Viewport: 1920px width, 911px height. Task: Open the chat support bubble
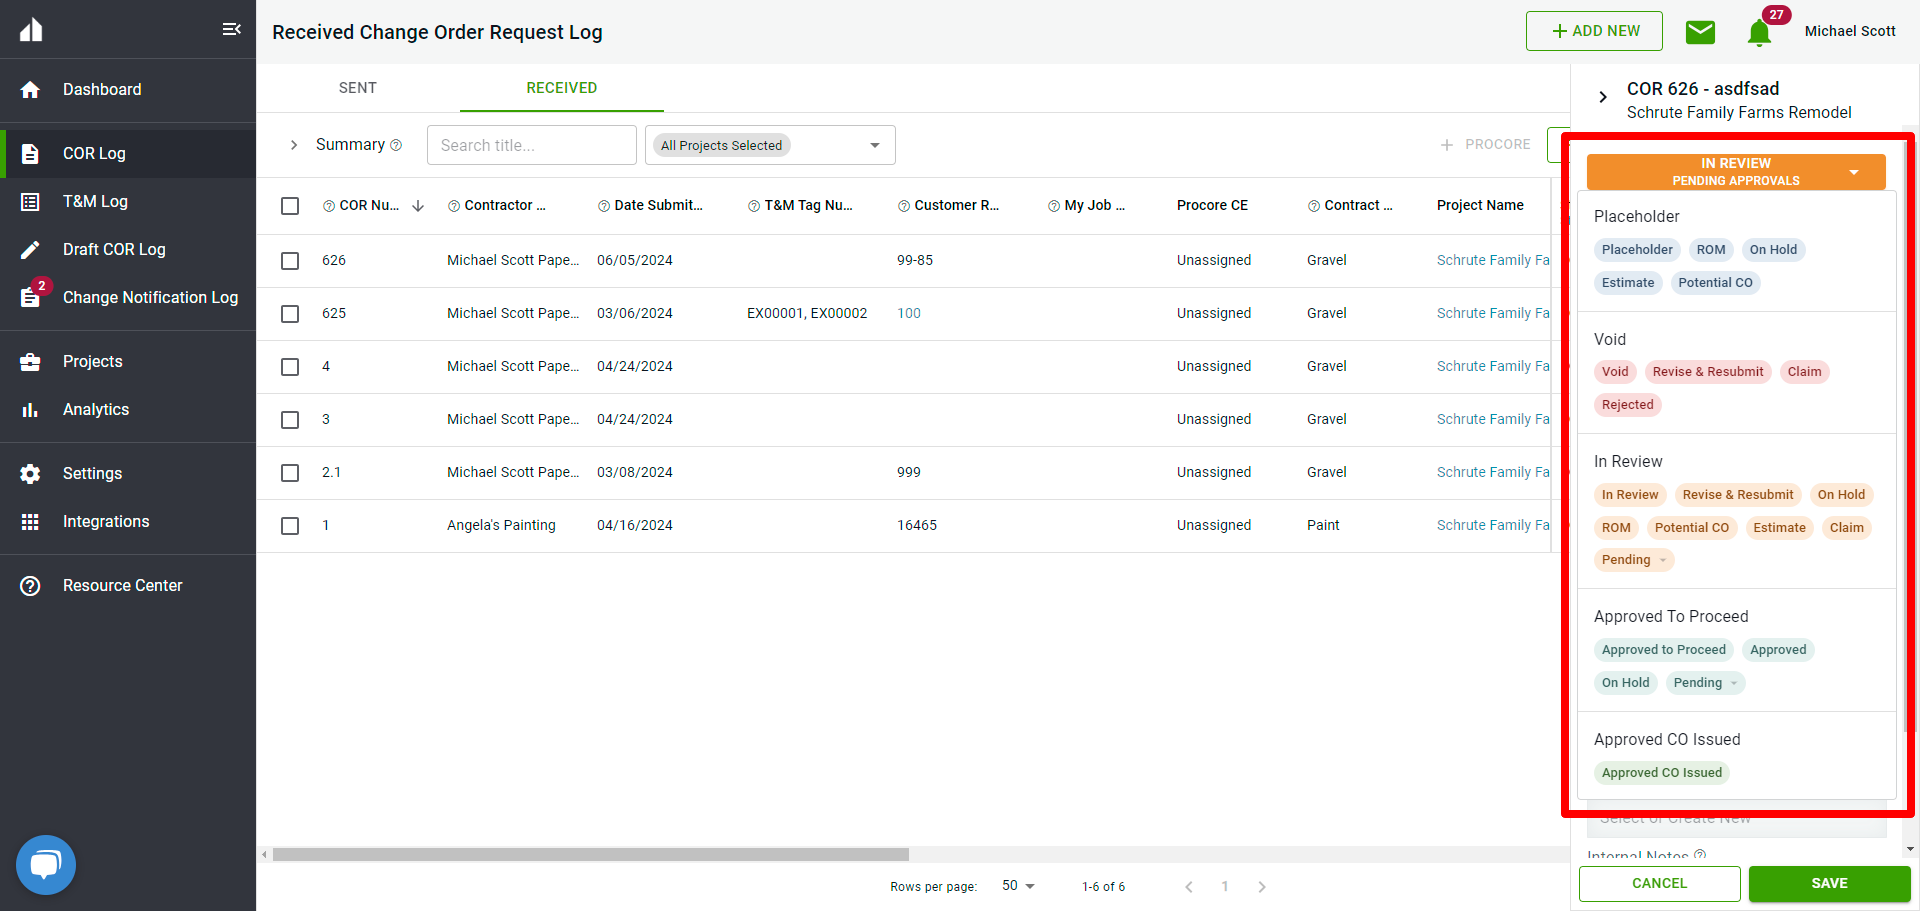tap(46, 864)
